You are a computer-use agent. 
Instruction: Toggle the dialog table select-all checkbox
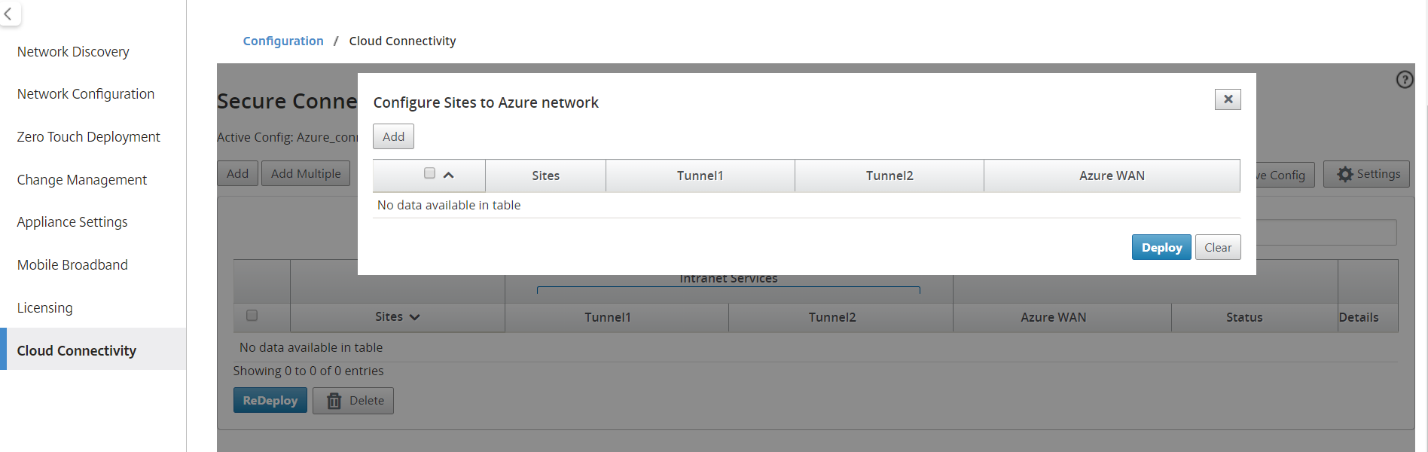(x=430, y=173)
